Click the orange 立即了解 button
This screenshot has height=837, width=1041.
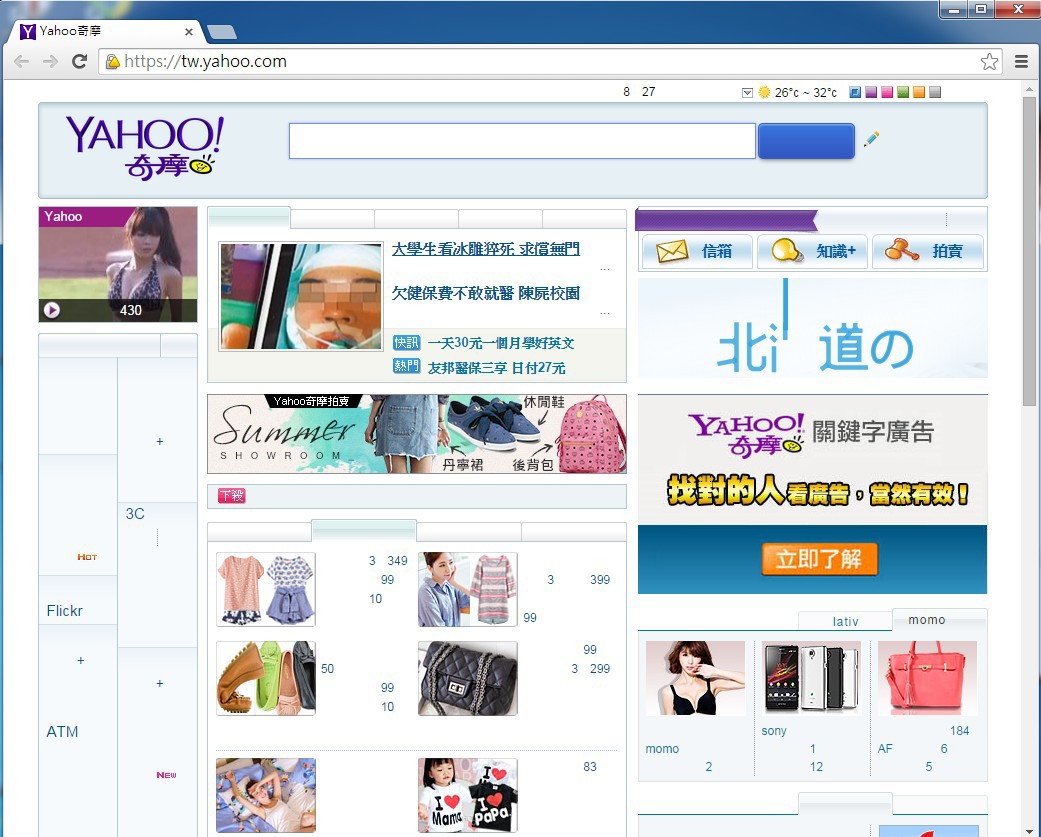coord(819,559)
